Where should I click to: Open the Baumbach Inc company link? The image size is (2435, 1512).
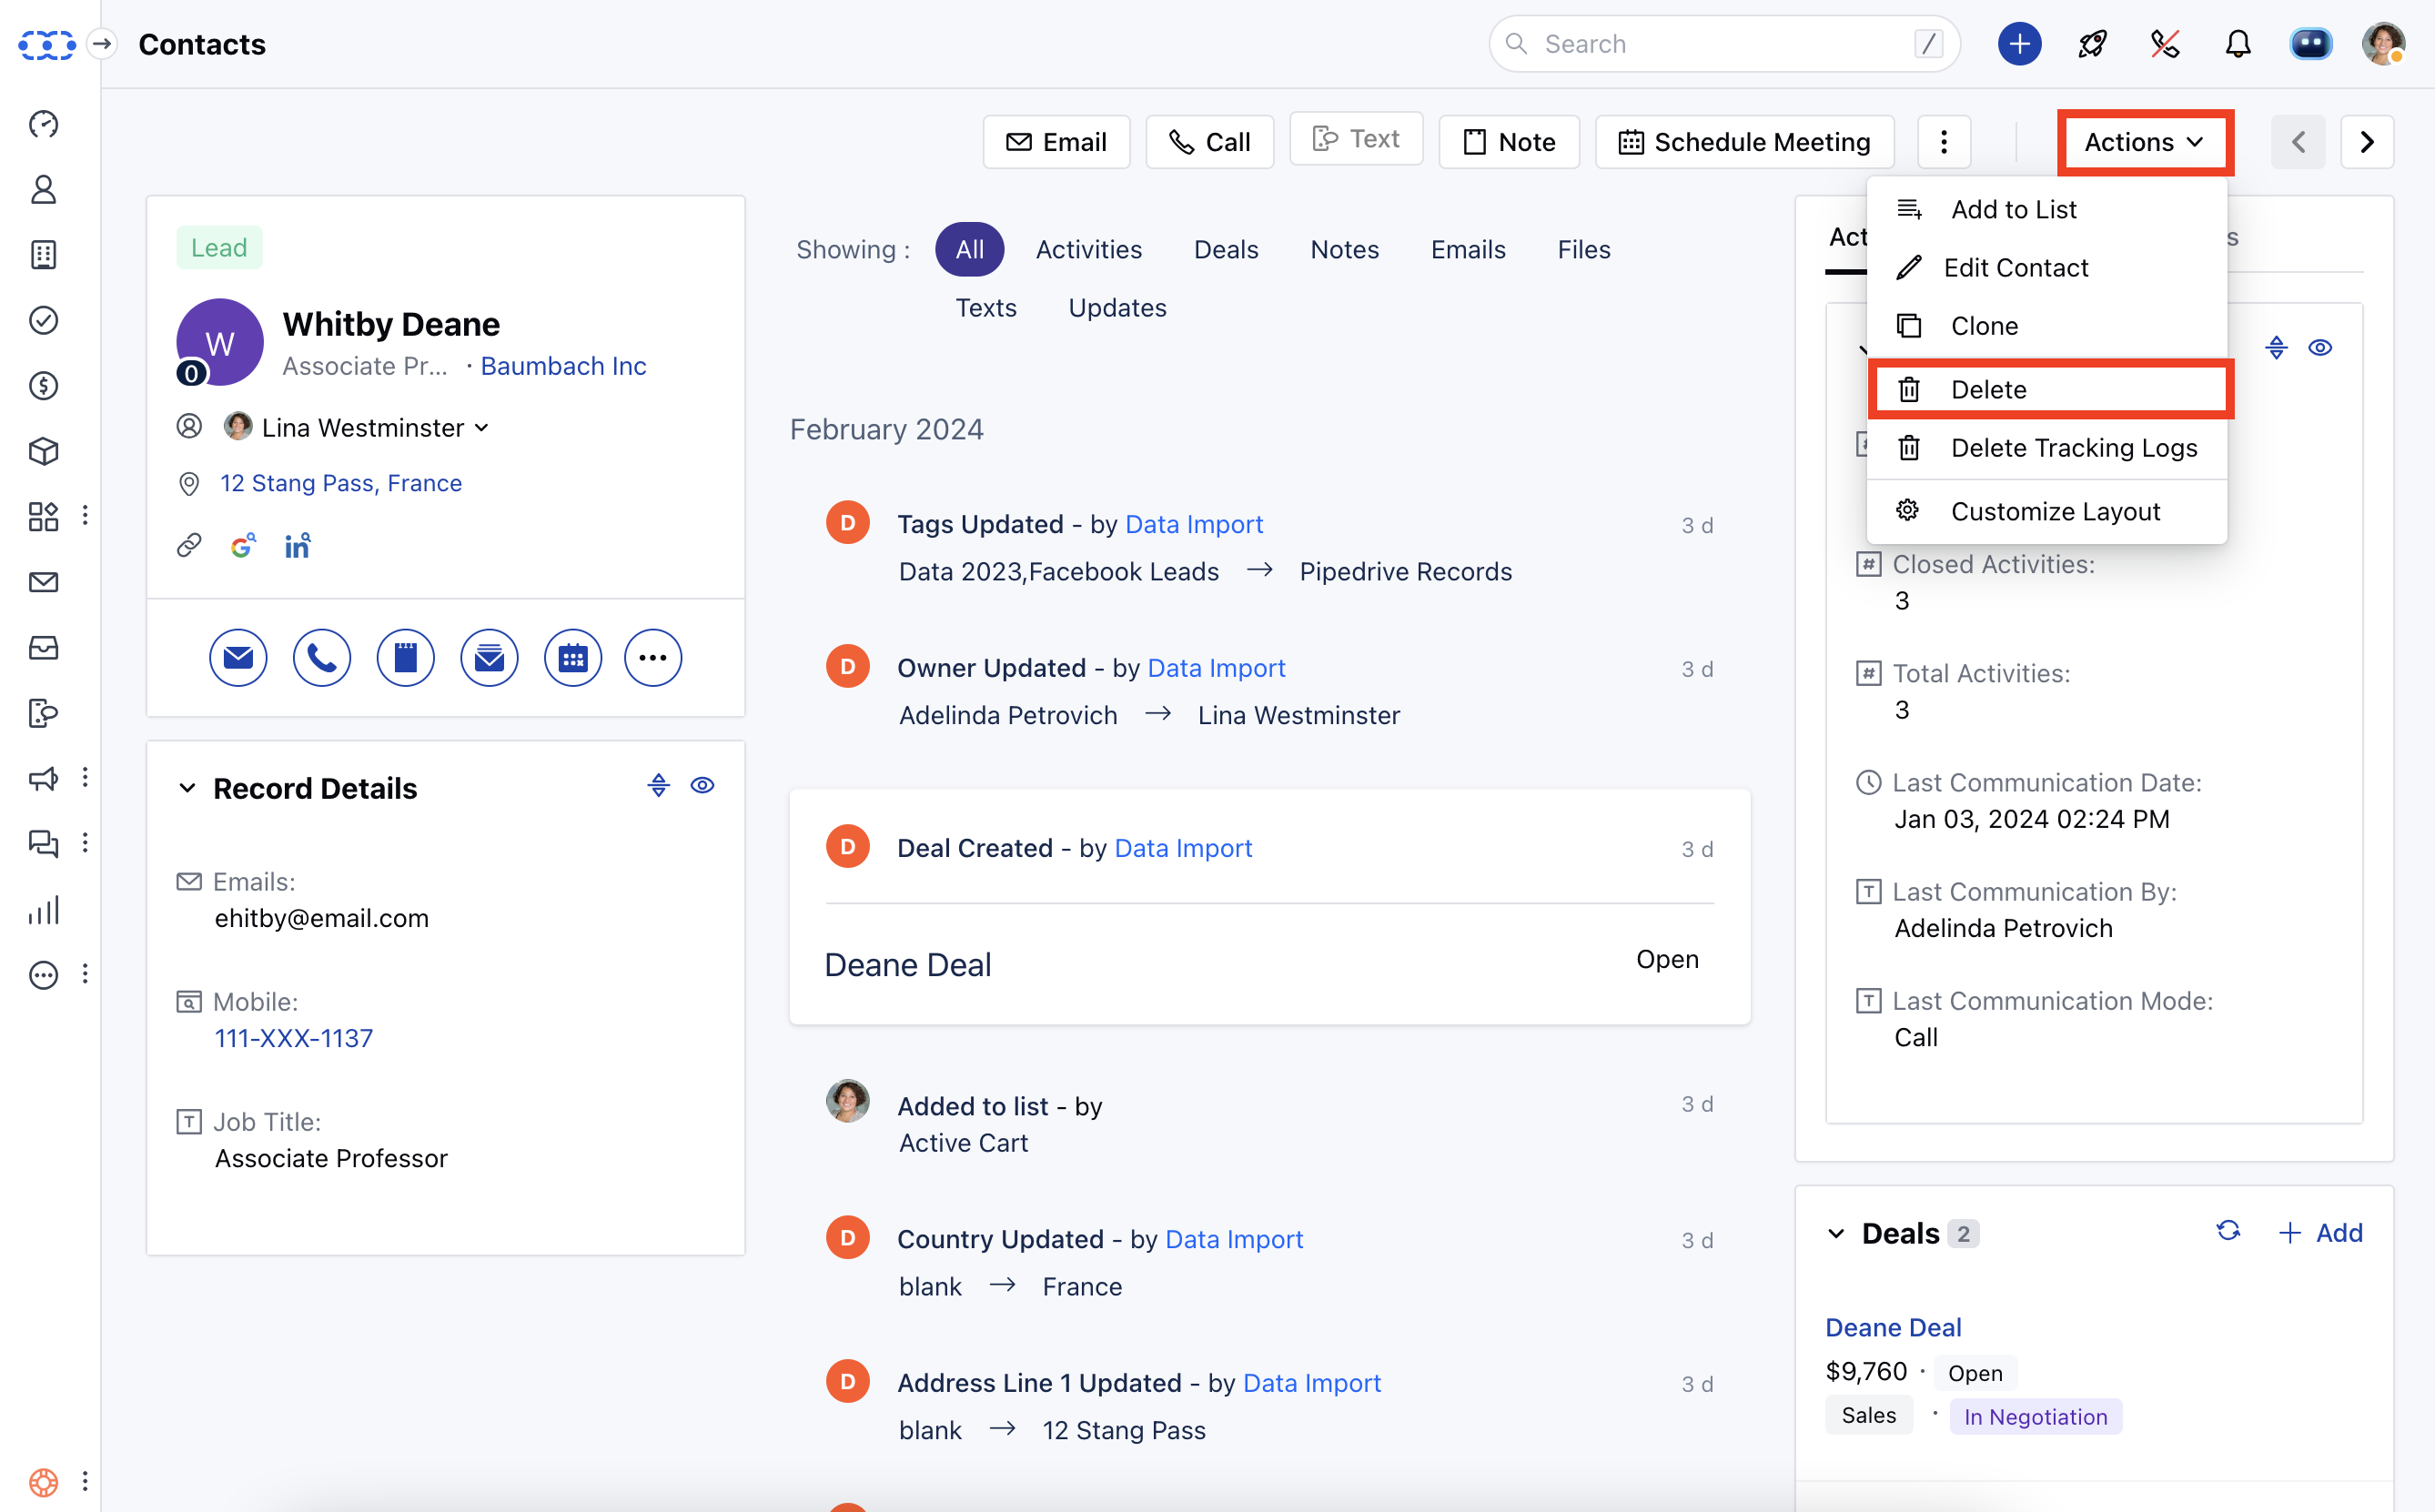[x=563, y=366]
